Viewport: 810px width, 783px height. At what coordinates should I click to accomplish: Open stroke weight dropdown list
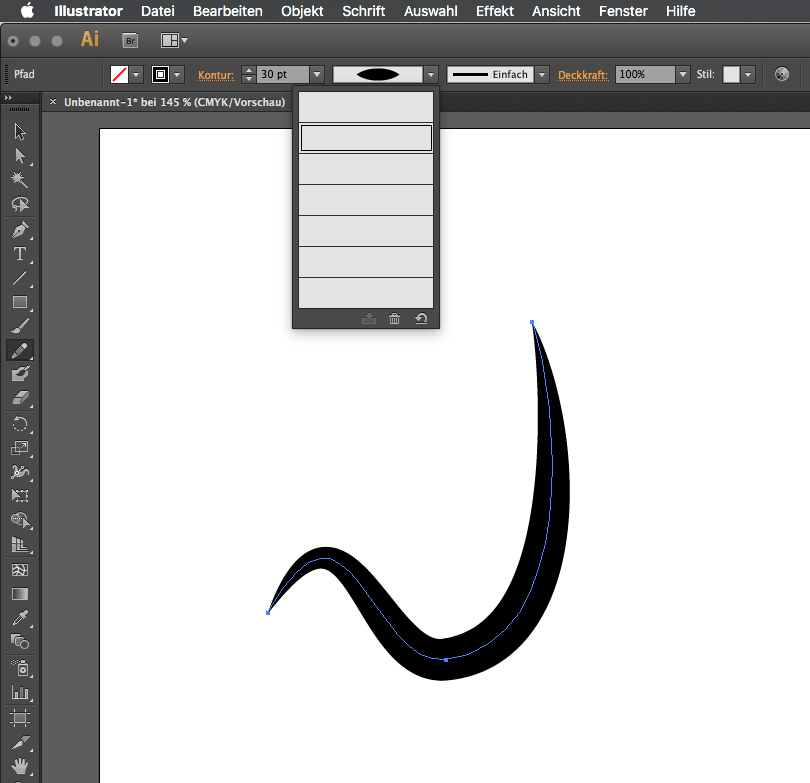pyautogui.click(x=317, y=74)
